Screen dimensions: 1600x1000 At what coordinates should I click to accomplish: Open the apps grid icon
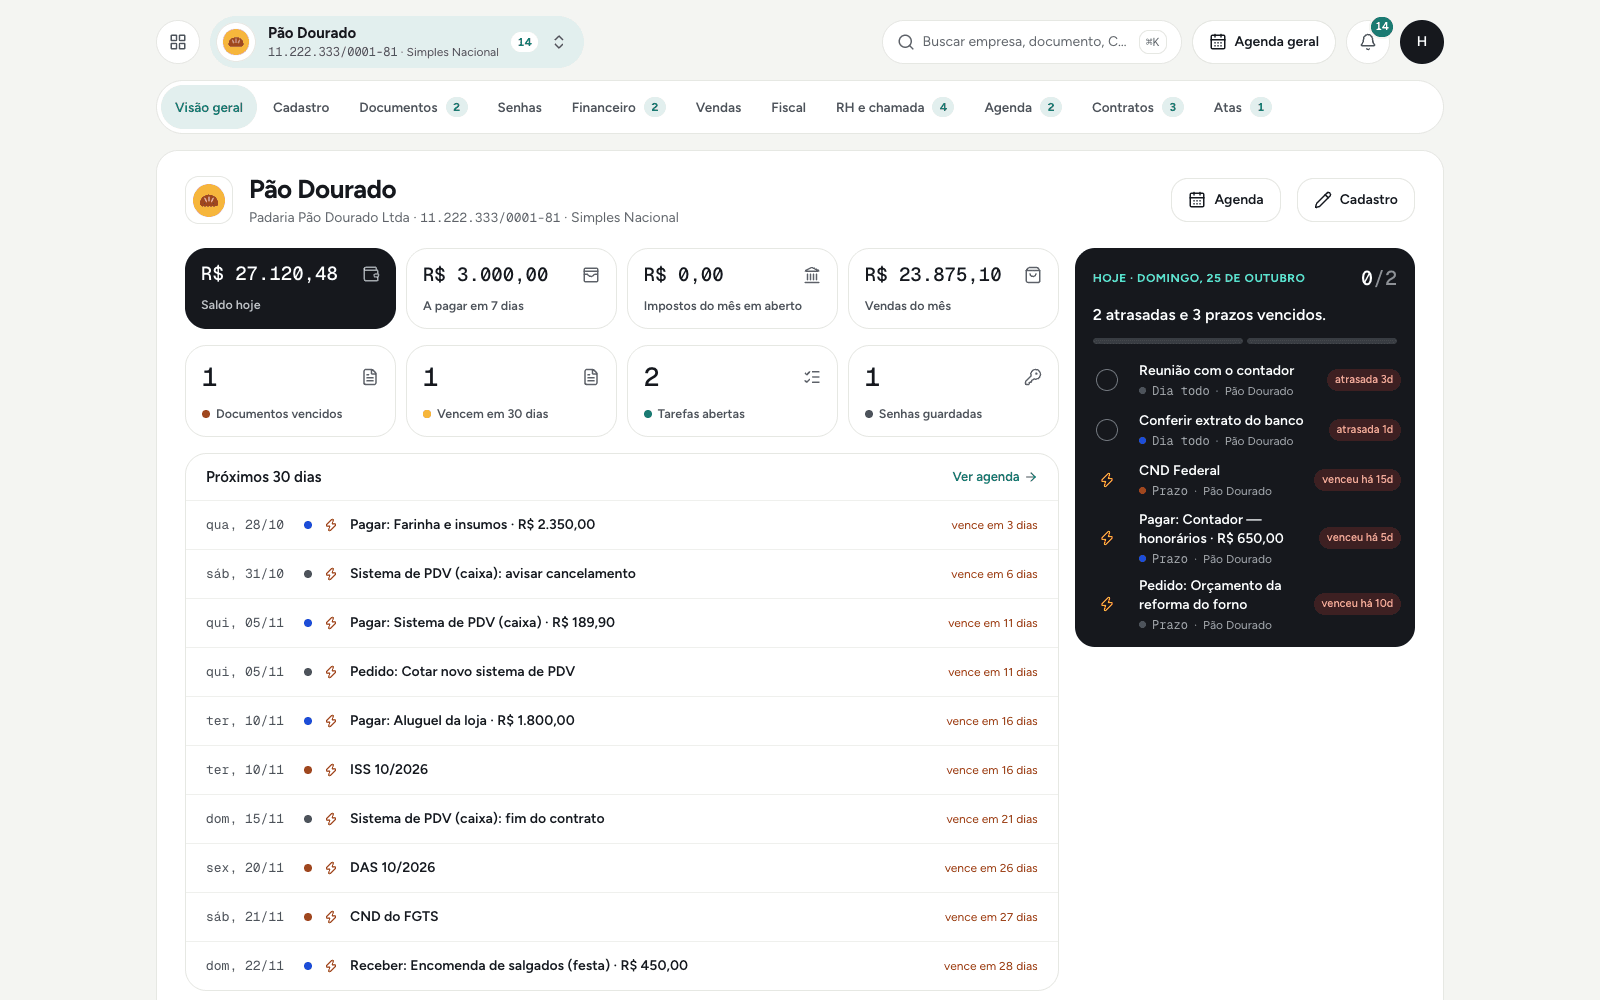[x=178, y=42]
